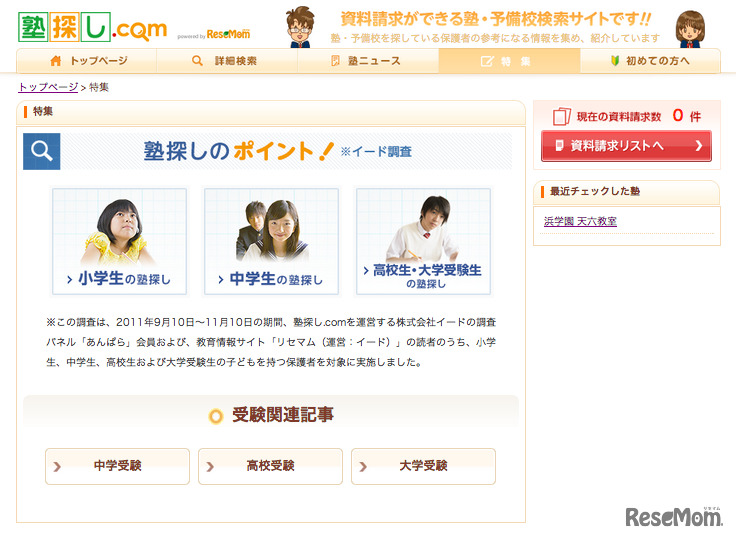This screenshot has width=736, height=540.
Task: Open the 小学生の塾探し thumbnail card
Action: coord(119,241)
